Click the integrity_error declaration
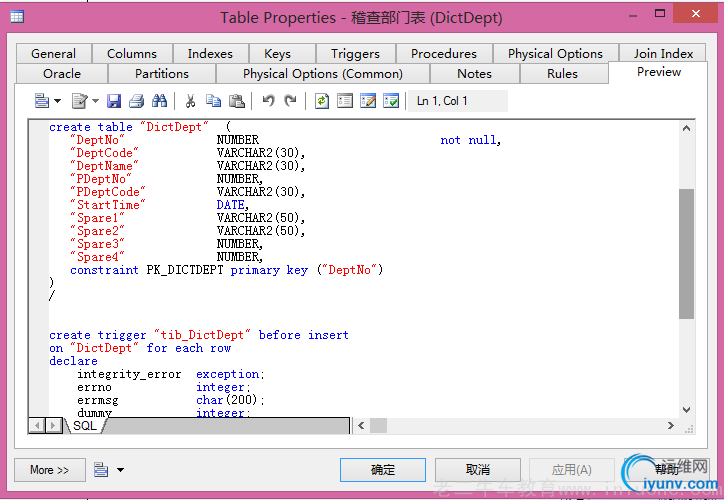 tap(129, 374)
